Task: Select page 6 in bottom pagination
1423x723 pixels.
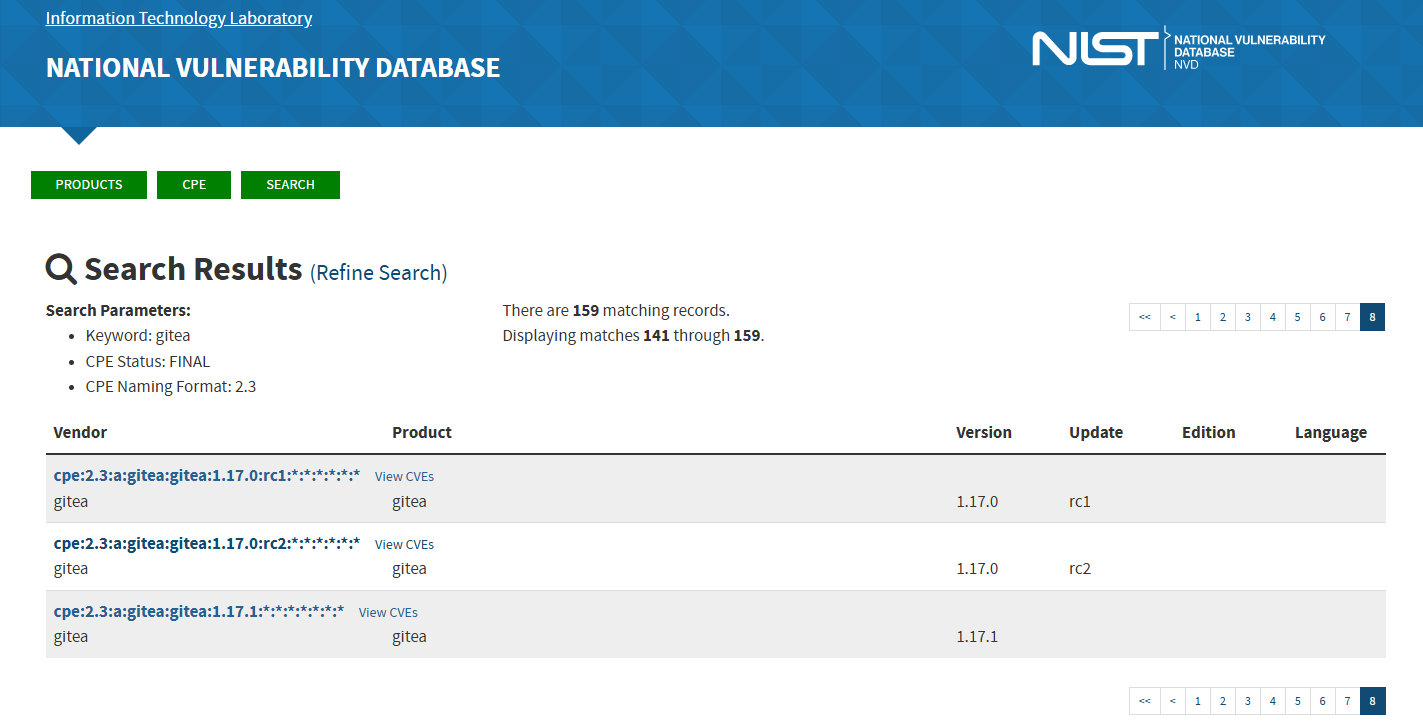Action: click(1323, 701)
